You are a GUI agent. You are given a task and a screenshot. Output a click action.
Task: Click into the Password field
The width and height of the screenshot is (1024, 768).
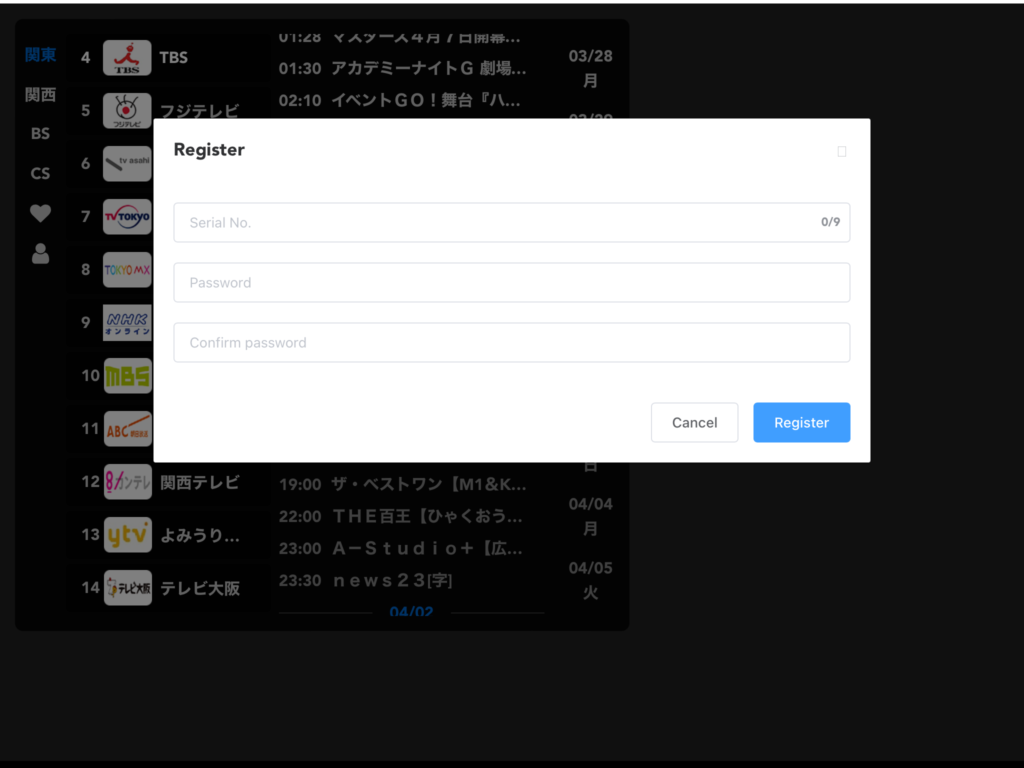point(511,283)
